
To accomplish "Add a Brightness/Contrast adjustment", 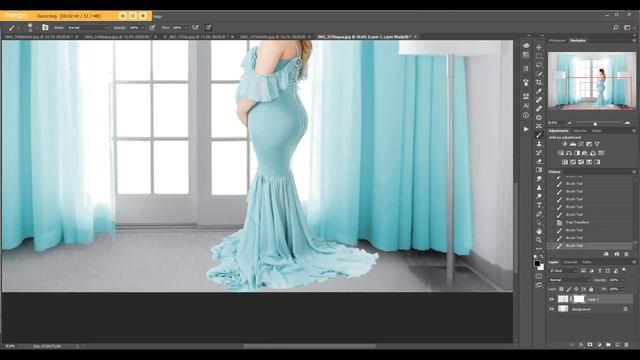I will click(x=564, y=144).
